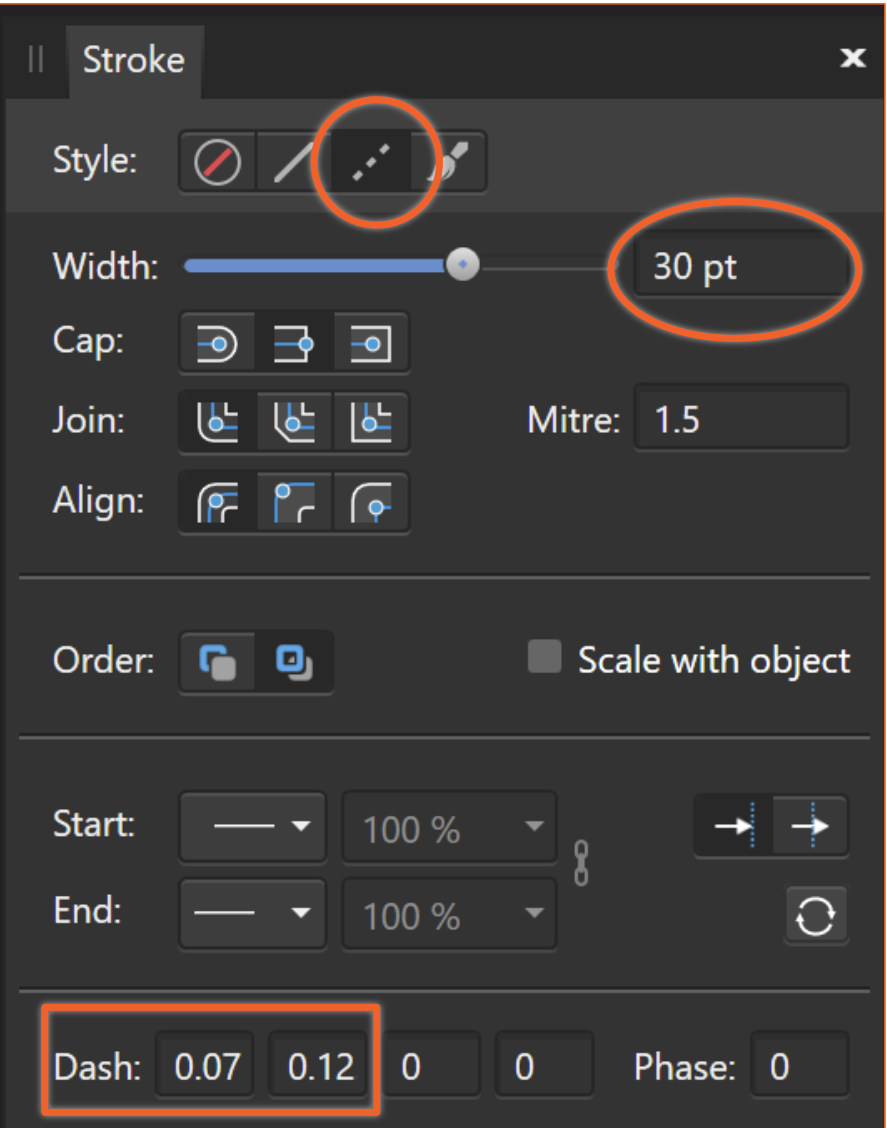Image resolution: width=887 pixels, height=1128 pixels.
Task: Select the Dashed Line style icon
Action: [371, 162]
